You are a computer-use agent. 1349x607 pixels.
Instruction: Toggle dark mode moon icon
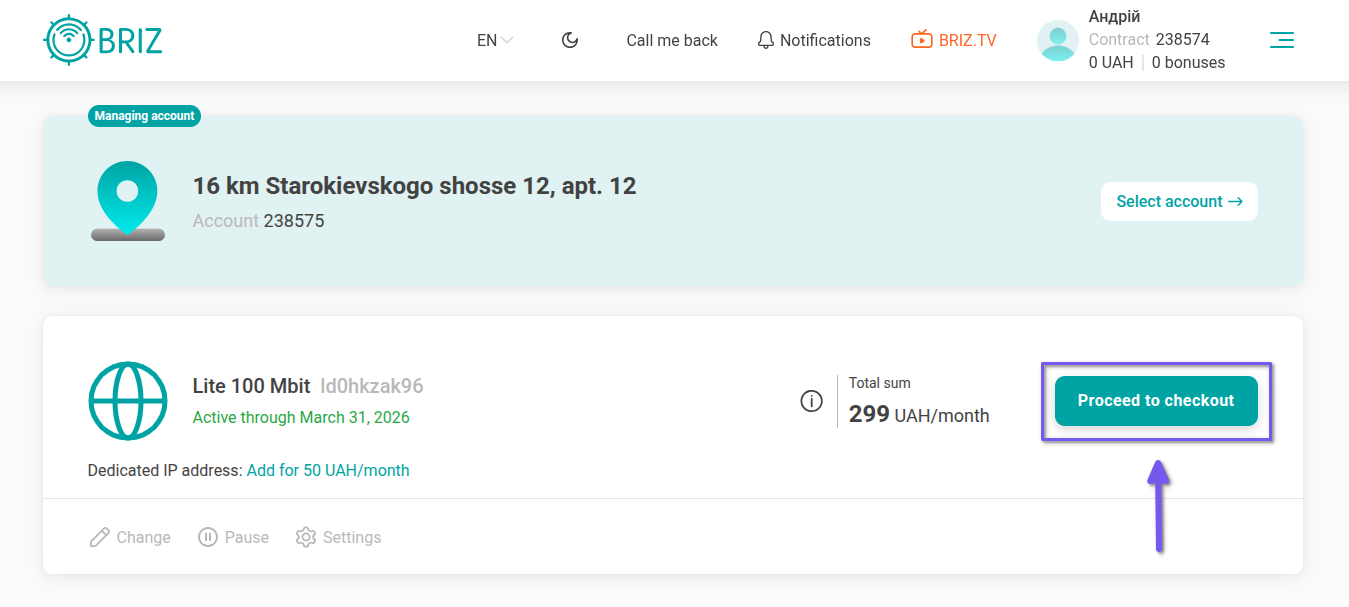pyautogui.click(x=570, y=40)
